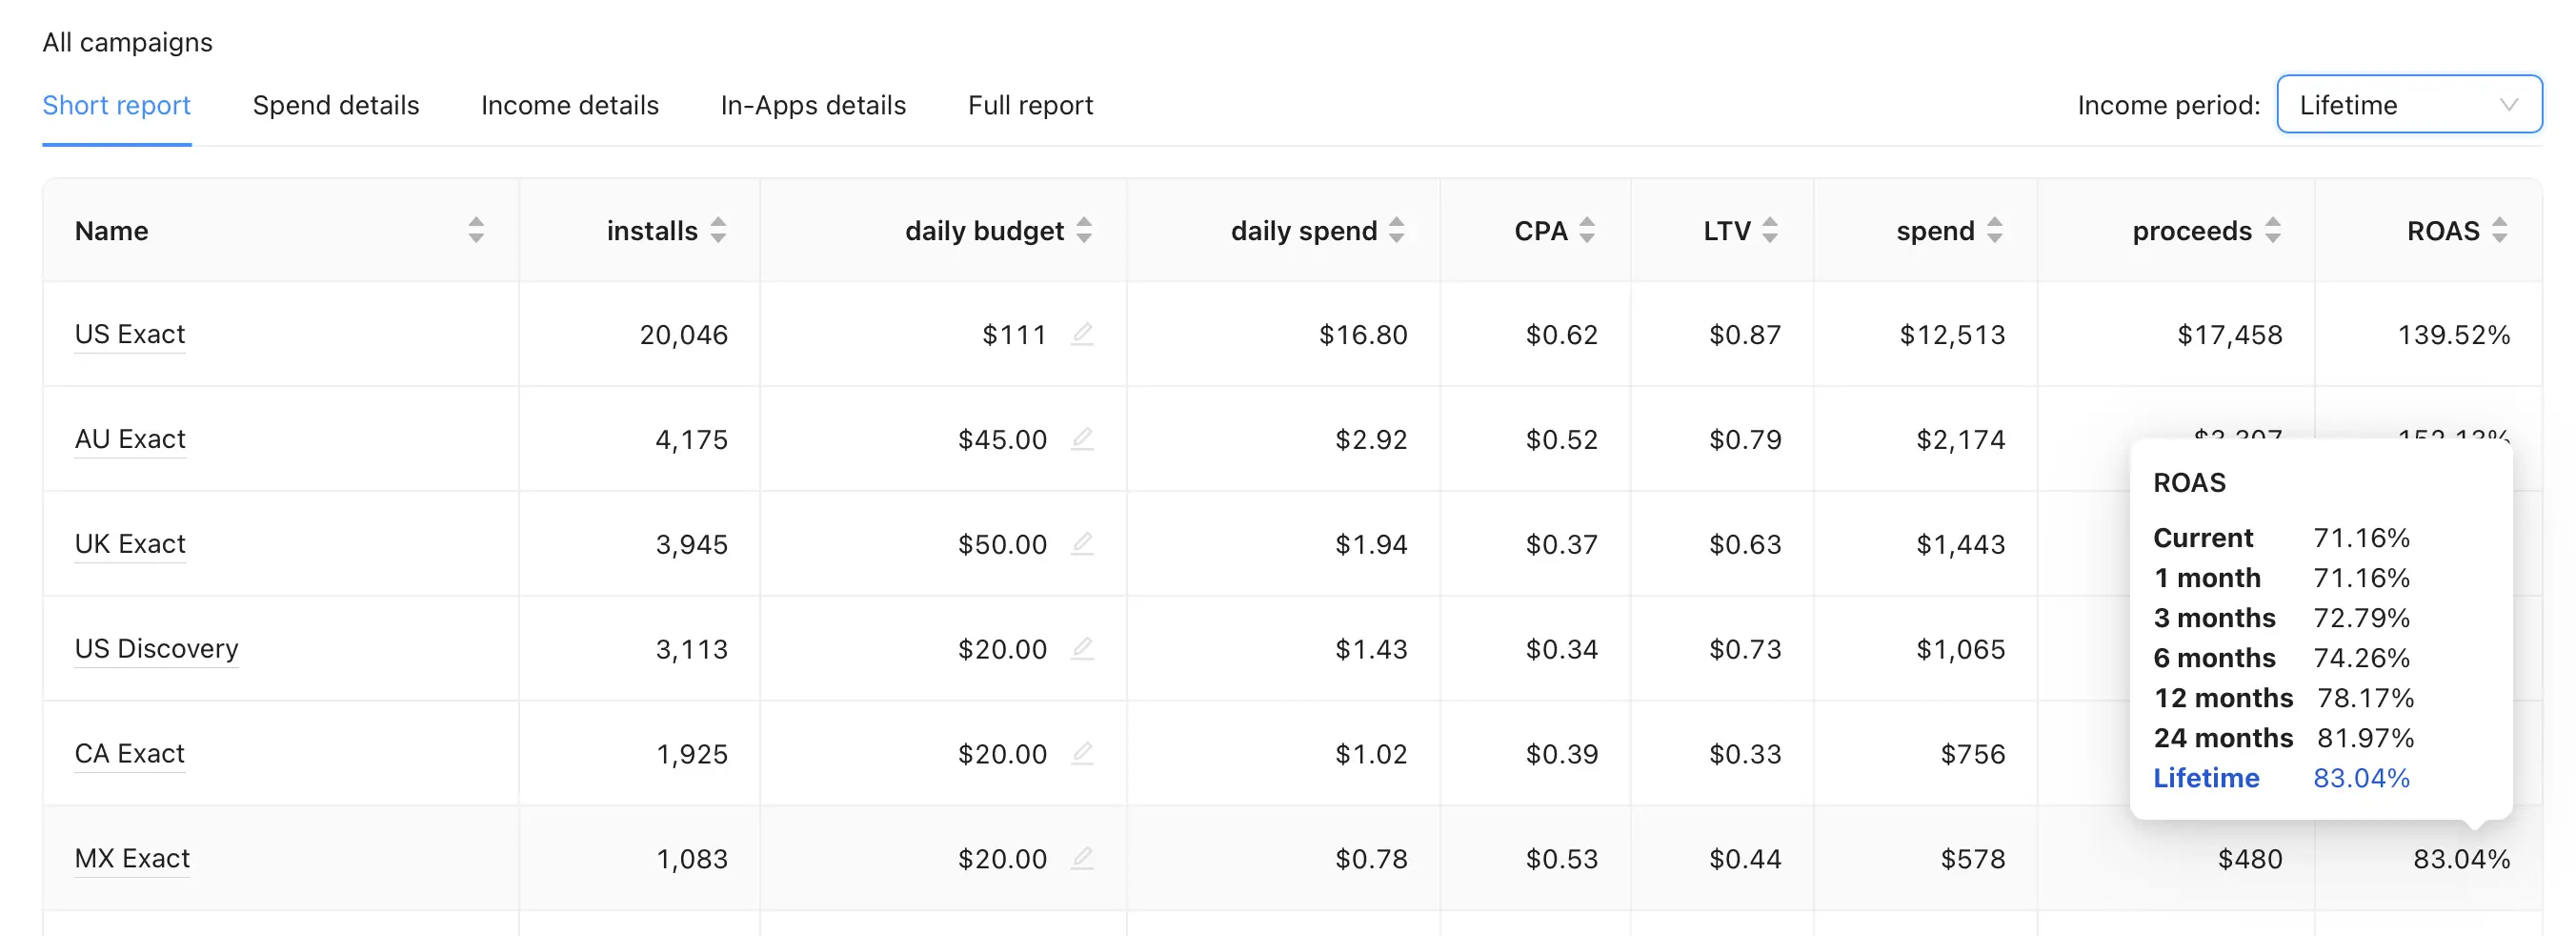Edit daily budget for MX Exact
2576x936 pixels.
[1082, 858]
